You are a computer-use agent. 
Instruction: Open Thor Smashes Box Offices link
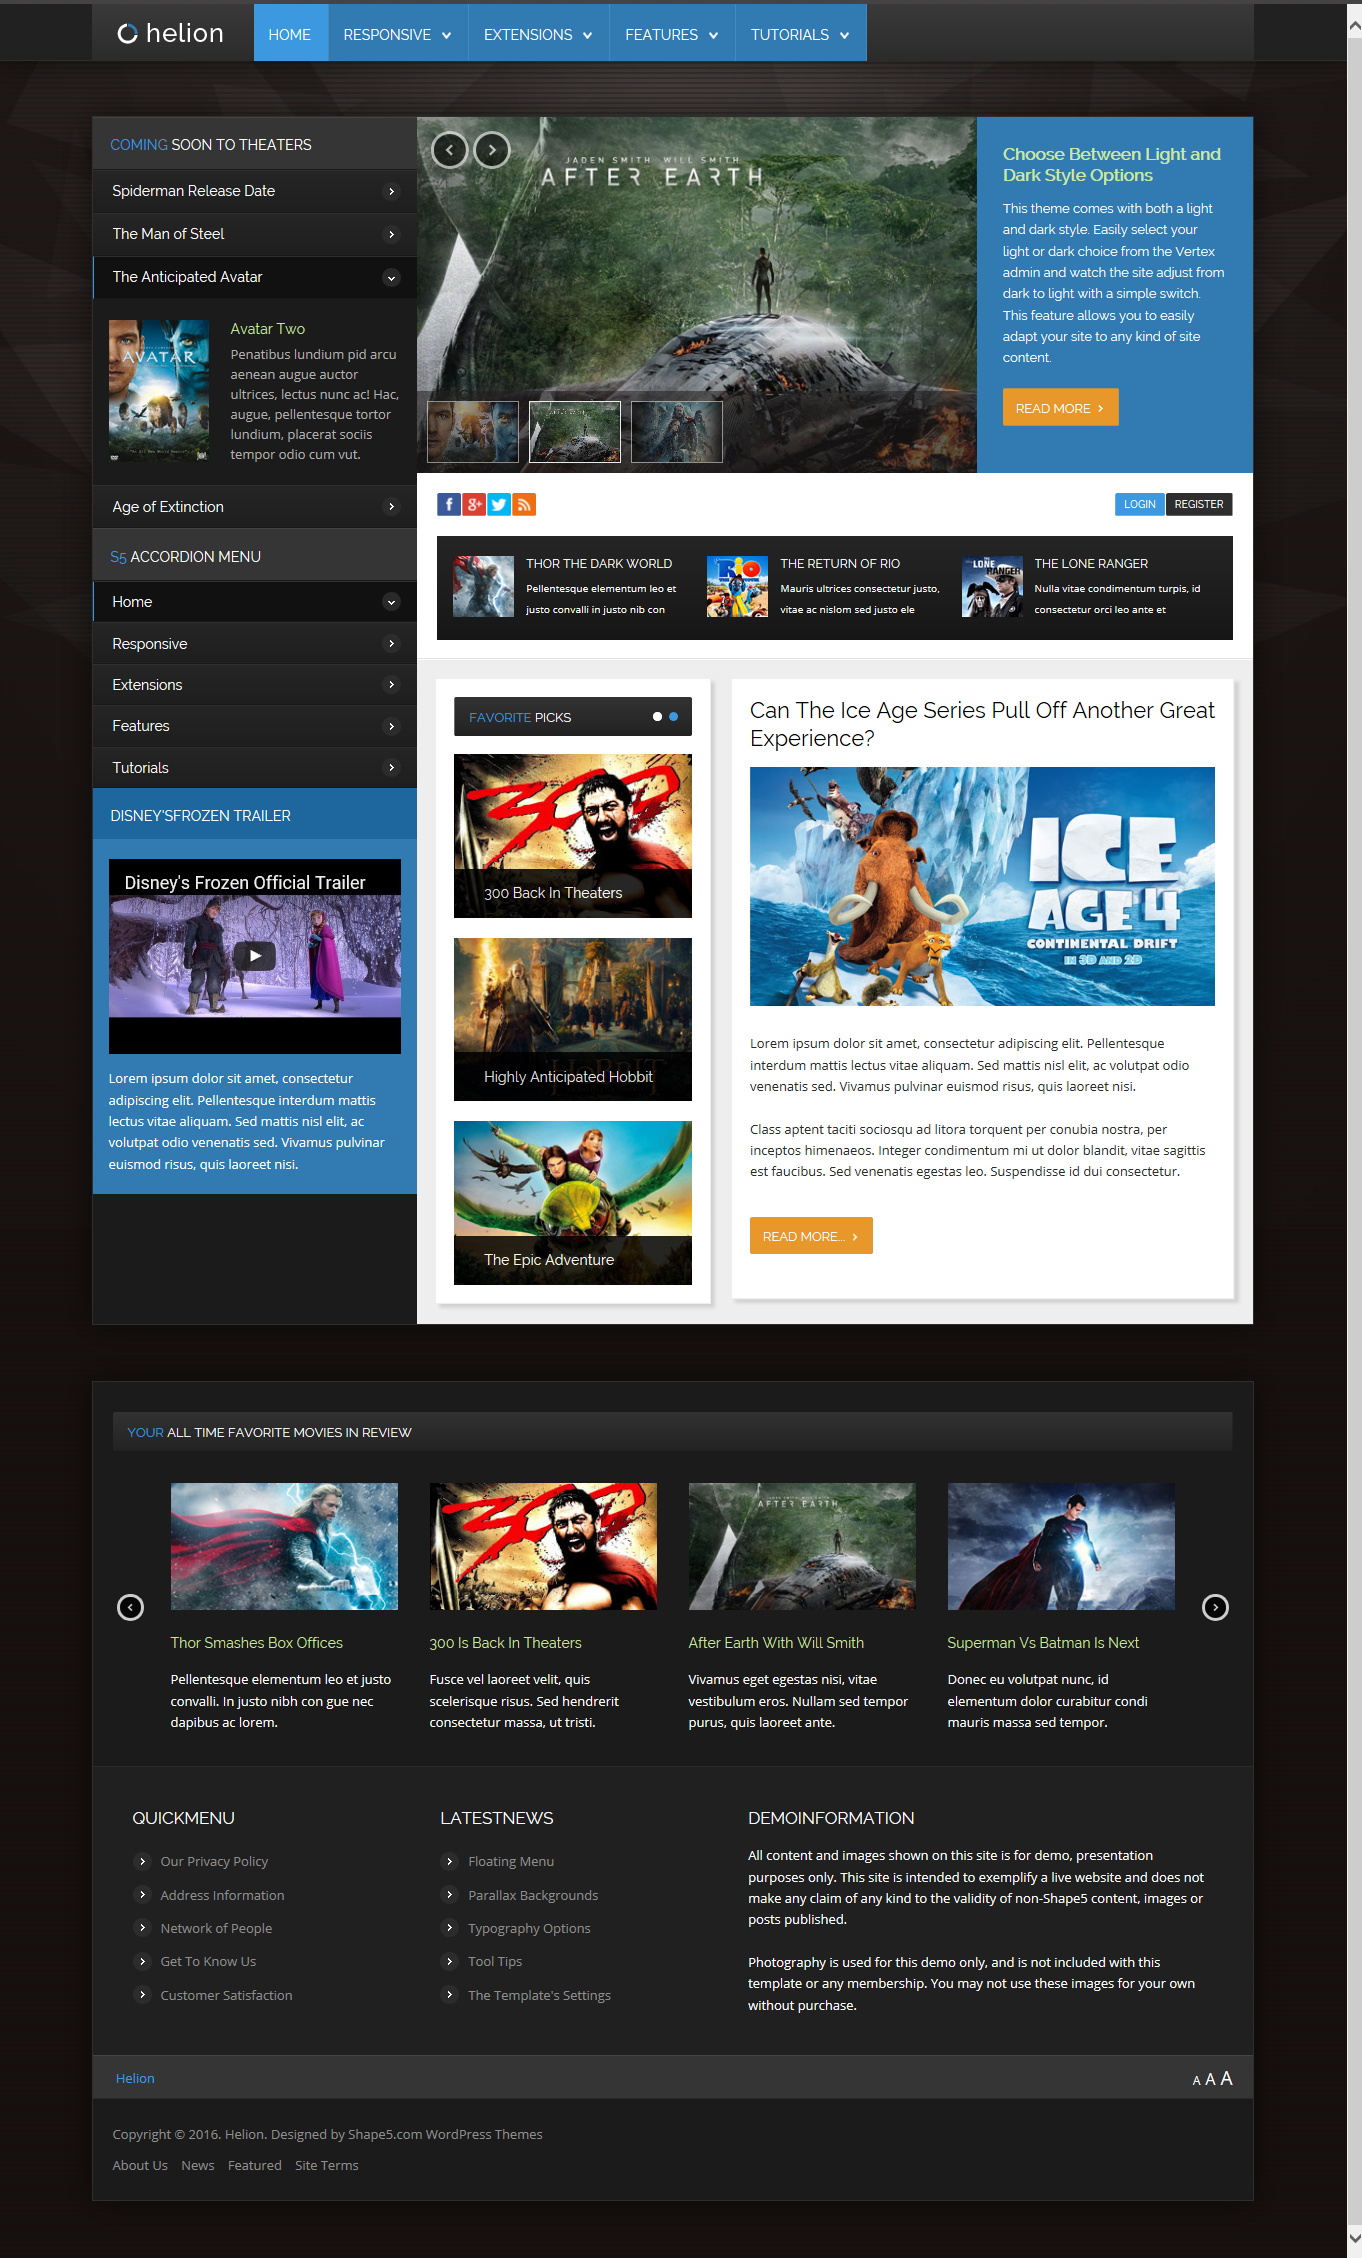(257, 1643)
